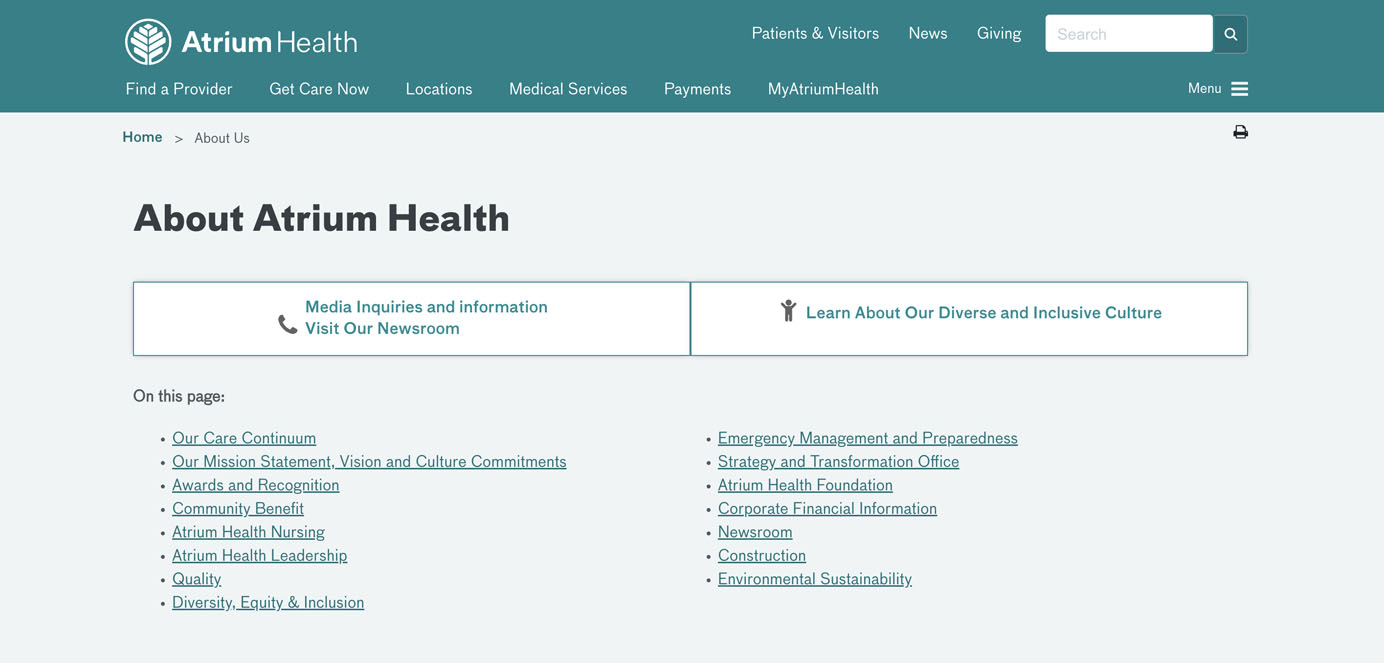Click Patients & Visitors top link
This screenshot has width=1384, height=663.
point(815,34)
